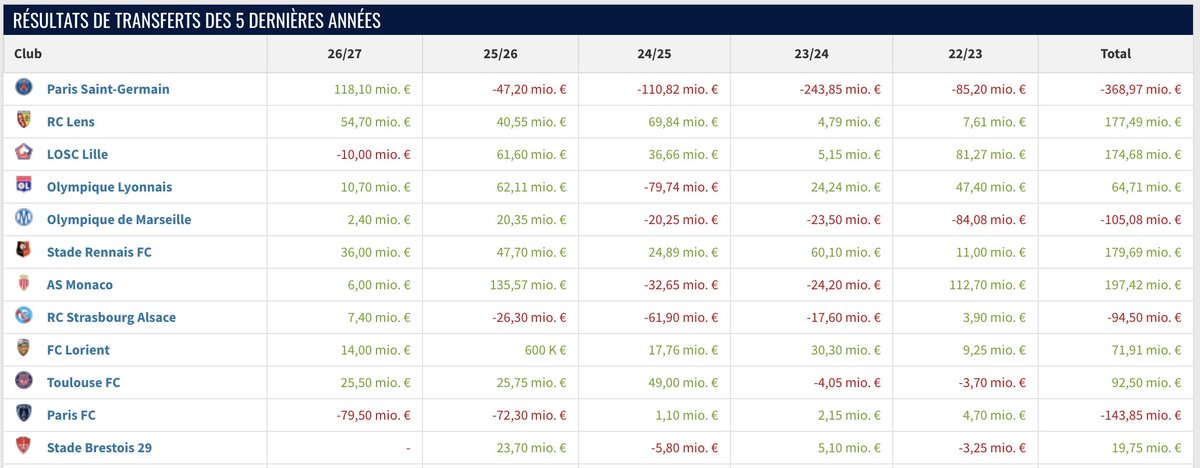This screenshot has width=1200, height=468.
Task: Open the RC Strasbourg Alsace club link
Action: coord(111,318)
